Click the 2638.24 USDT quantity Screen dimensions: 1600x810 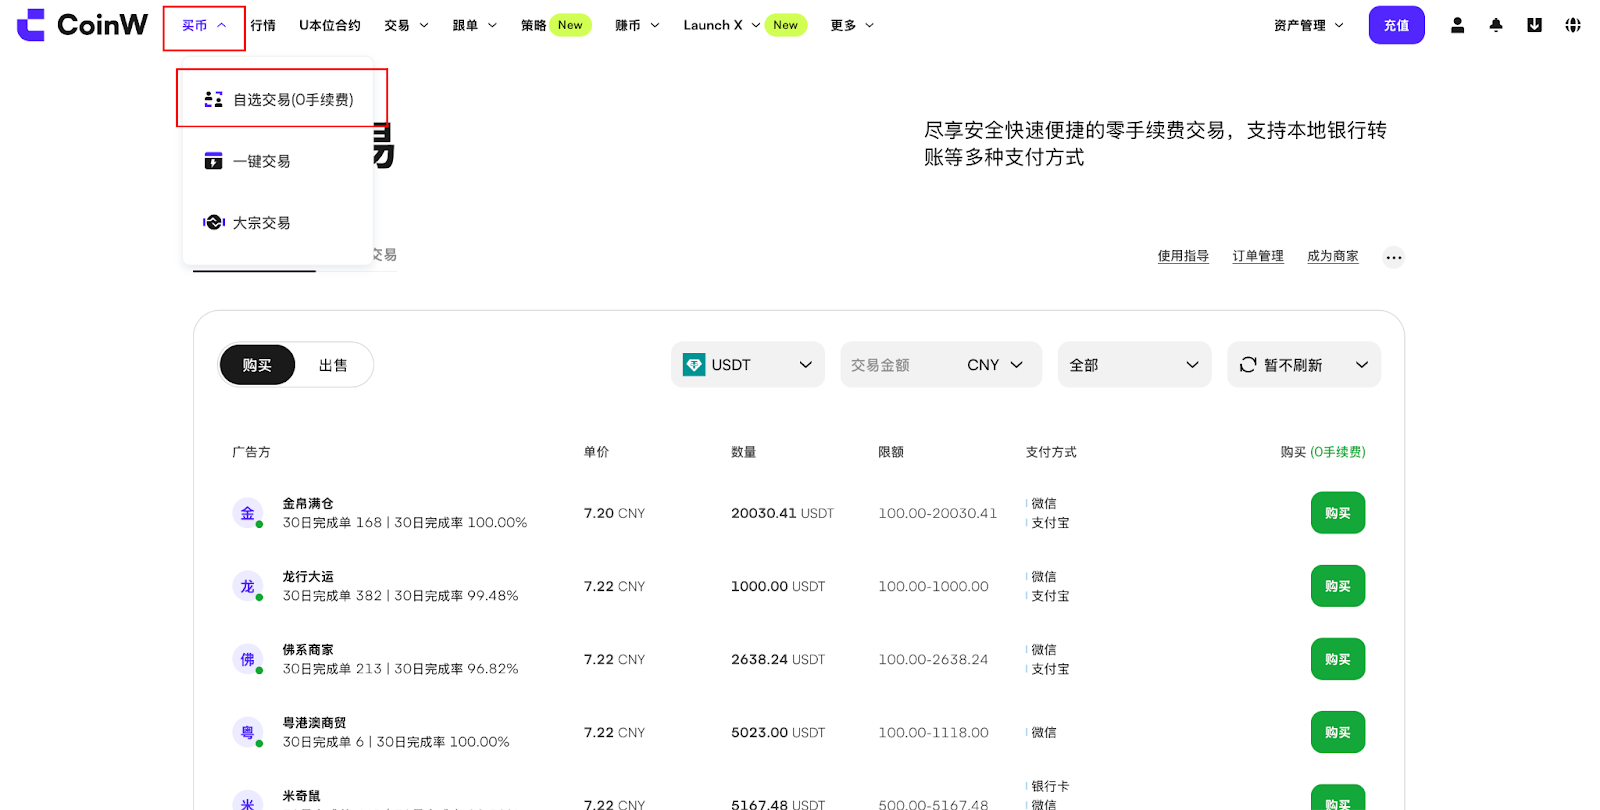(x=778, y=659)
